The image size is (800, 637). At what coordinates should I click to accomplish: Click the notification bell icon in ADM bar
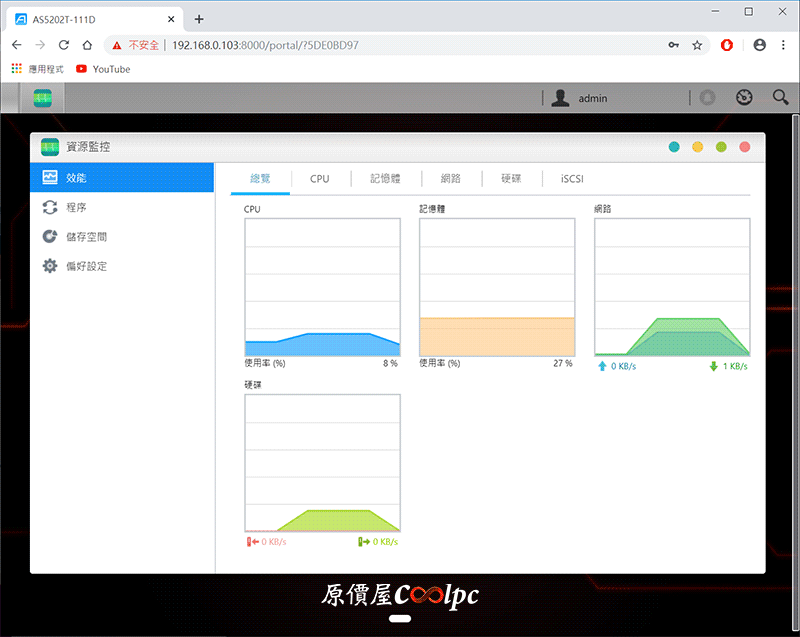click(707, 97)
